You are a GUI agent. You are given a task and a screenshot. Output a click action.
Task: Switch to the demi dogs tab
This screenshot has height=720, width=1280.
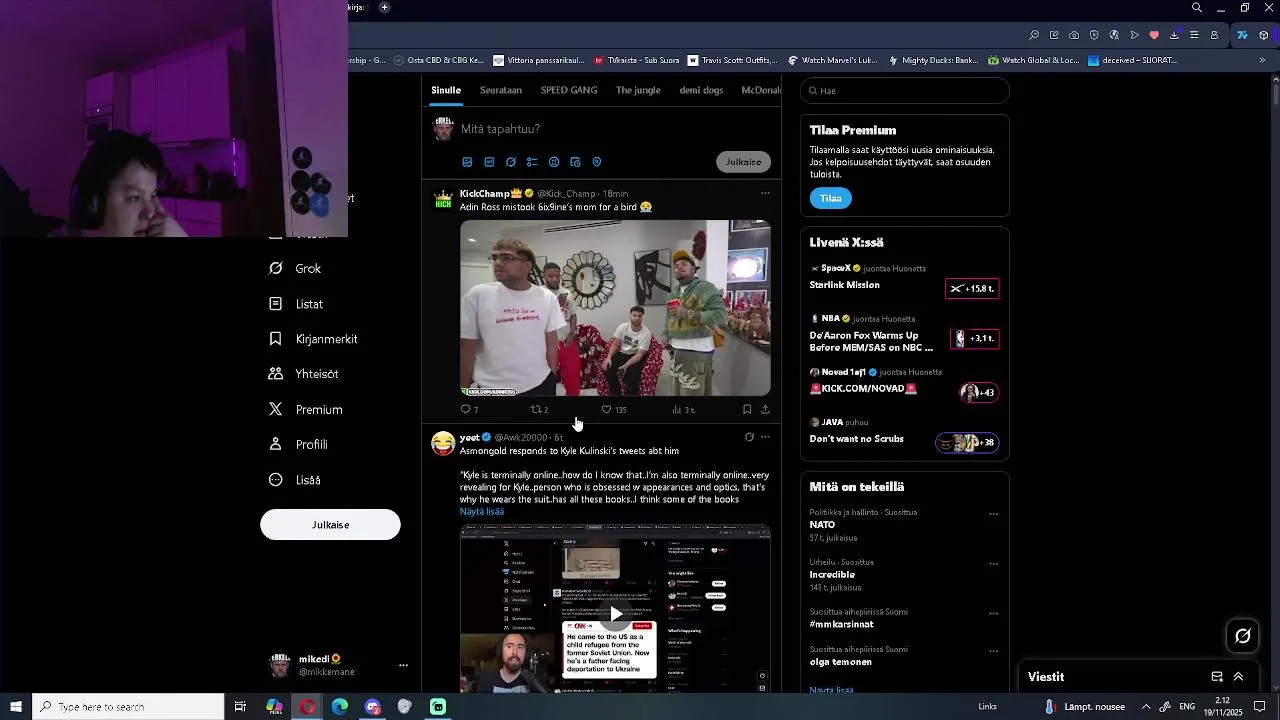(701, 90)
